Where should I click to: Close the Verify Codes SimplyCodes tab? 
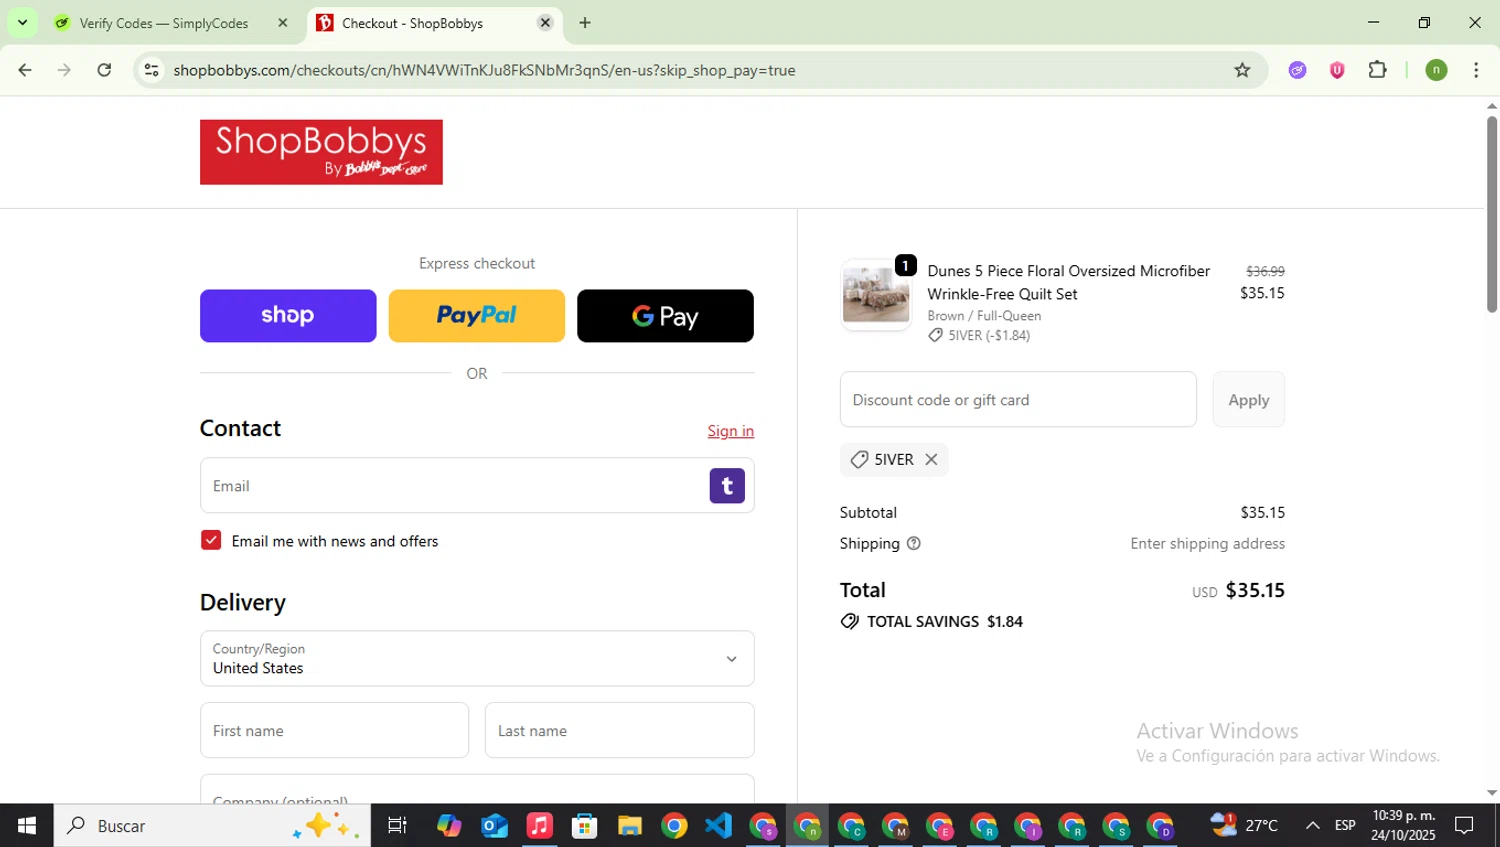click(283, 23)
